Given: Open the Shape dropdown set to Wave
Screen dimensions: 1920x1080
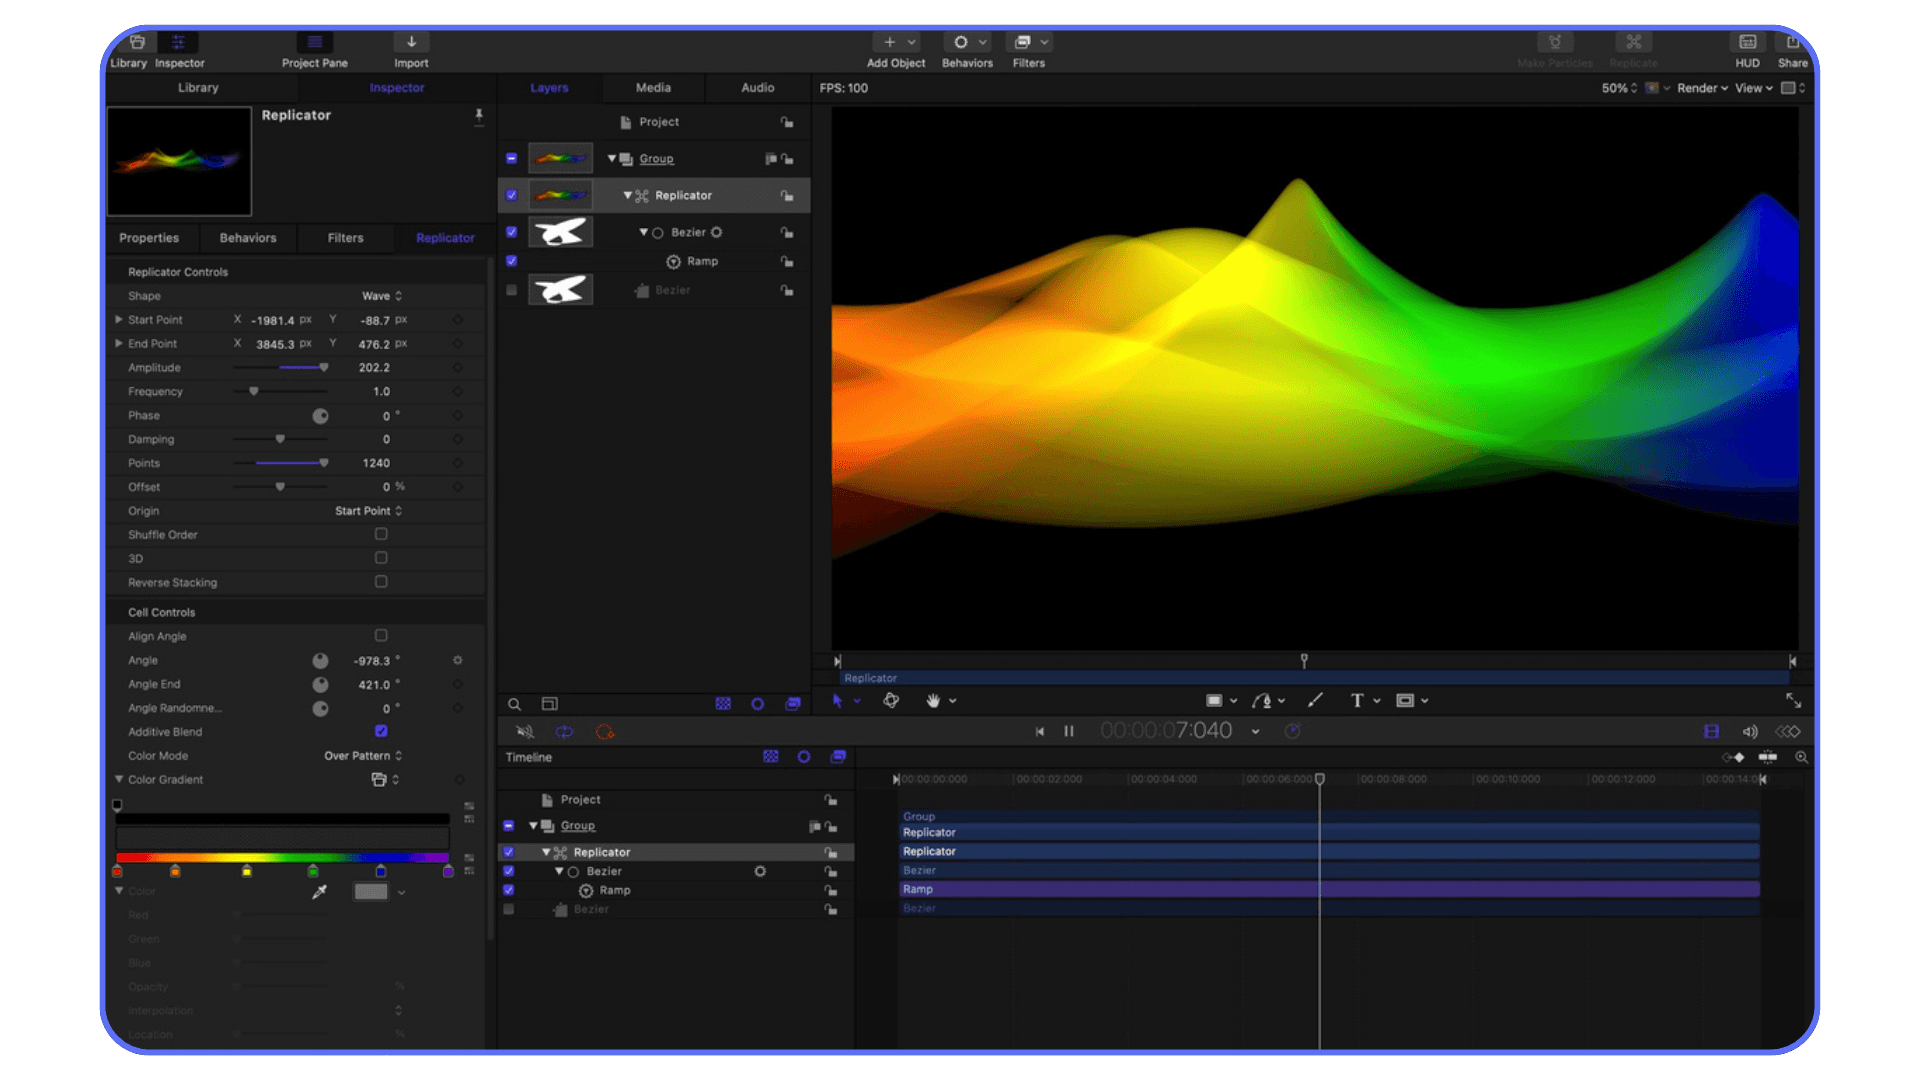Looking at the screenshot, I should coord(380,295).
